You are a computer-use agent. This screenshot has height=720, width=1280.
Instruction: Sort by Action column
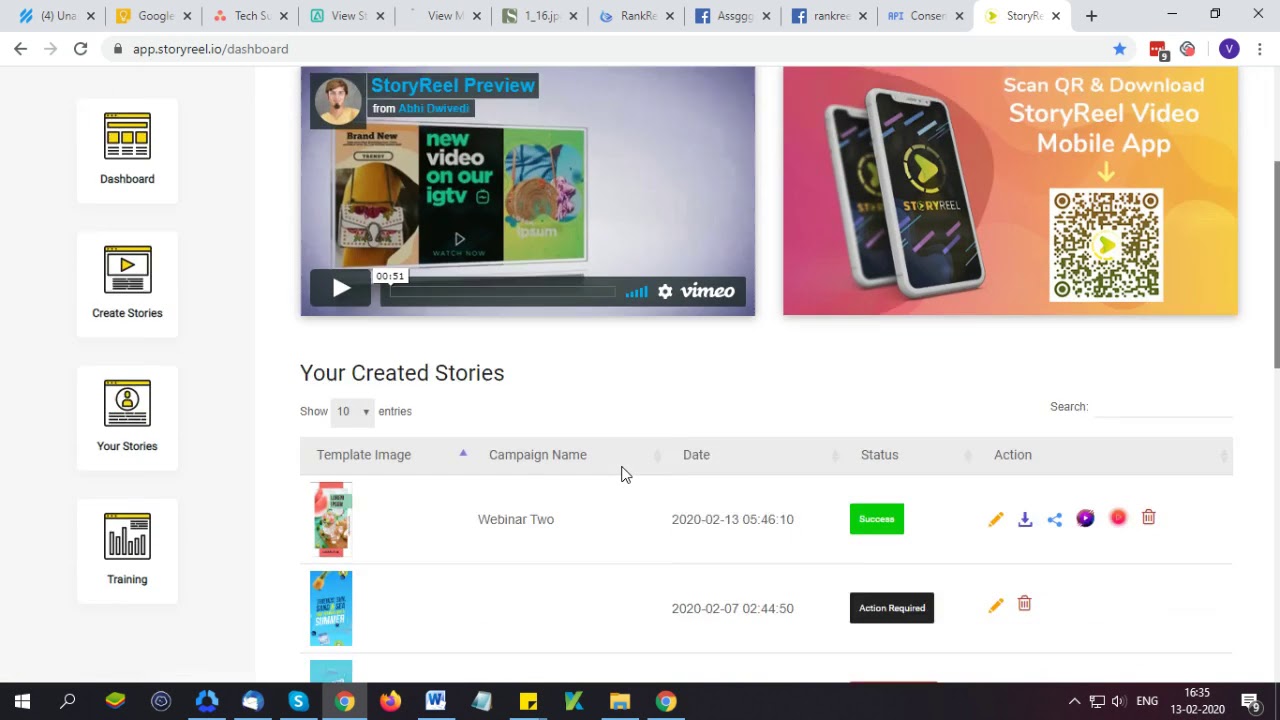[x=1105, y=455]
